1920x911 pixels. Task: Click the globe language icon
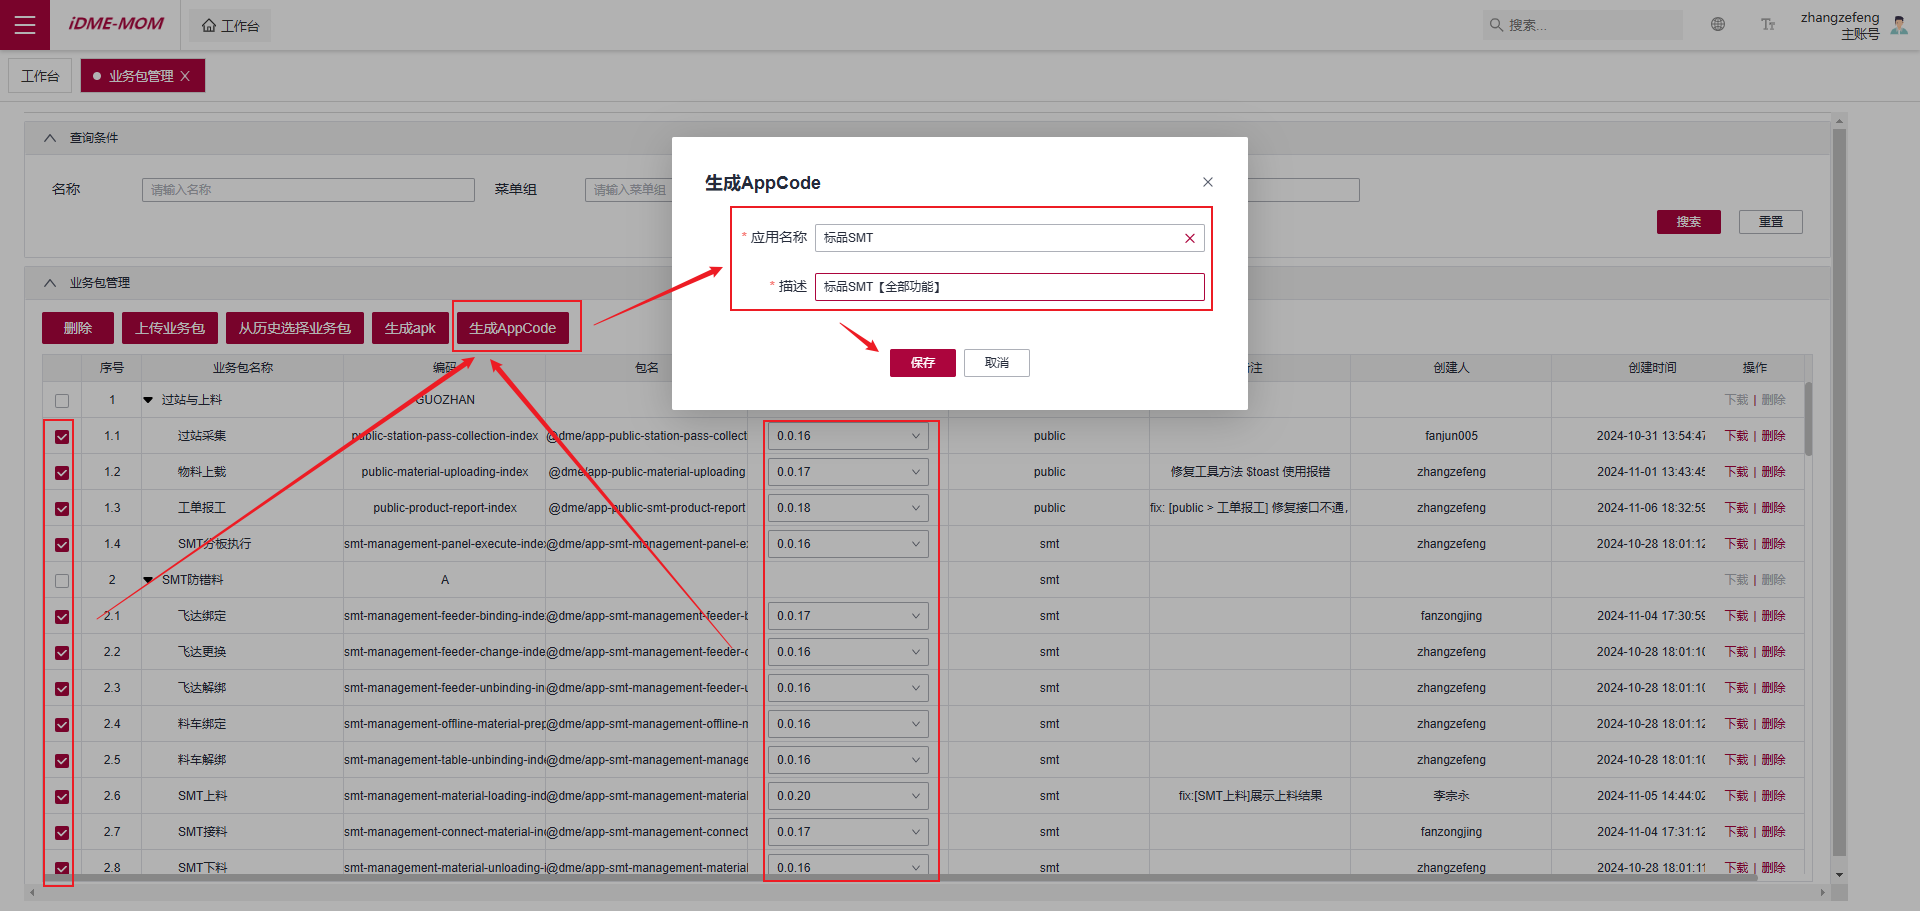[x=1718, y=25]
